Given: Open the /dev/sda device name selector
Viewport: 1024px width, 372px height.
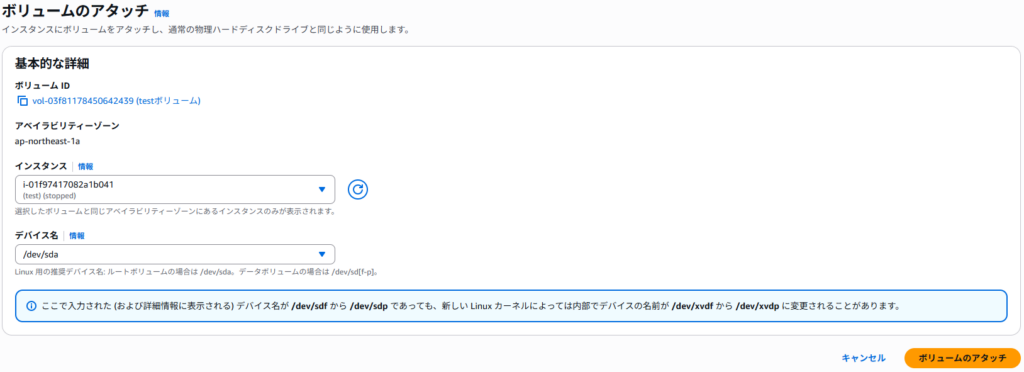Looking at the screenshot, I should click(175, 255).
